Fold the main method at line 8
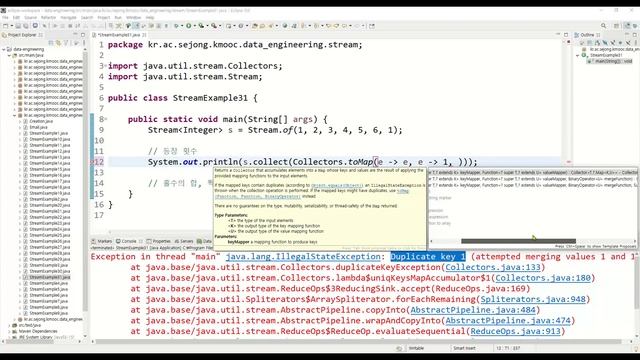This screenshot has height=360, width=640. [x=106, y=119]
